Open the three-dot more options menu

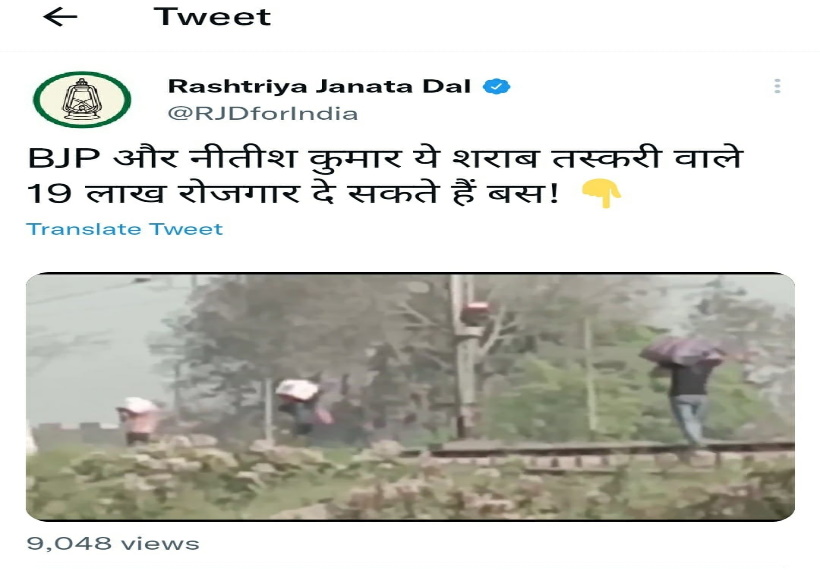pyautogui.click(x=778, y=86)
